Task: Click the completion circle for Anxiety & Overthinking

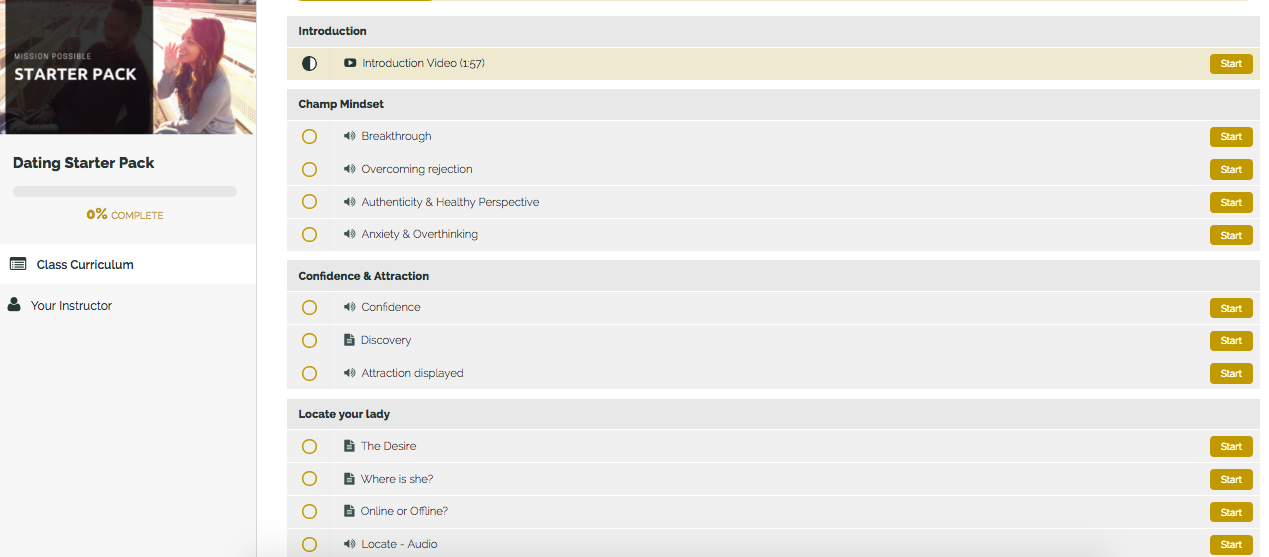Action: [309, 234]
